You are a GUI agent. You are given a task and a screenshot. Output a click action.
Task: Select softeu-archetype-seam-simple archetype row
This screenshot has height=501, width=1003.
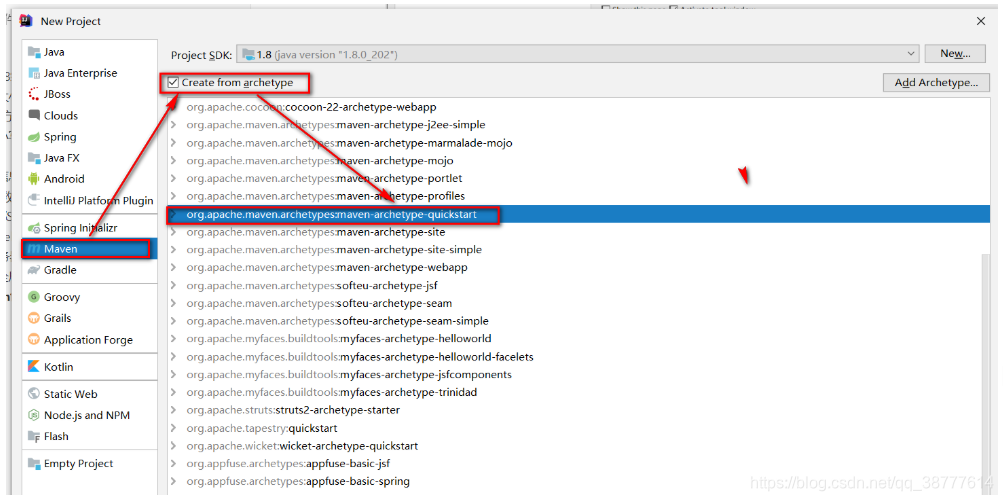(573, 321)
